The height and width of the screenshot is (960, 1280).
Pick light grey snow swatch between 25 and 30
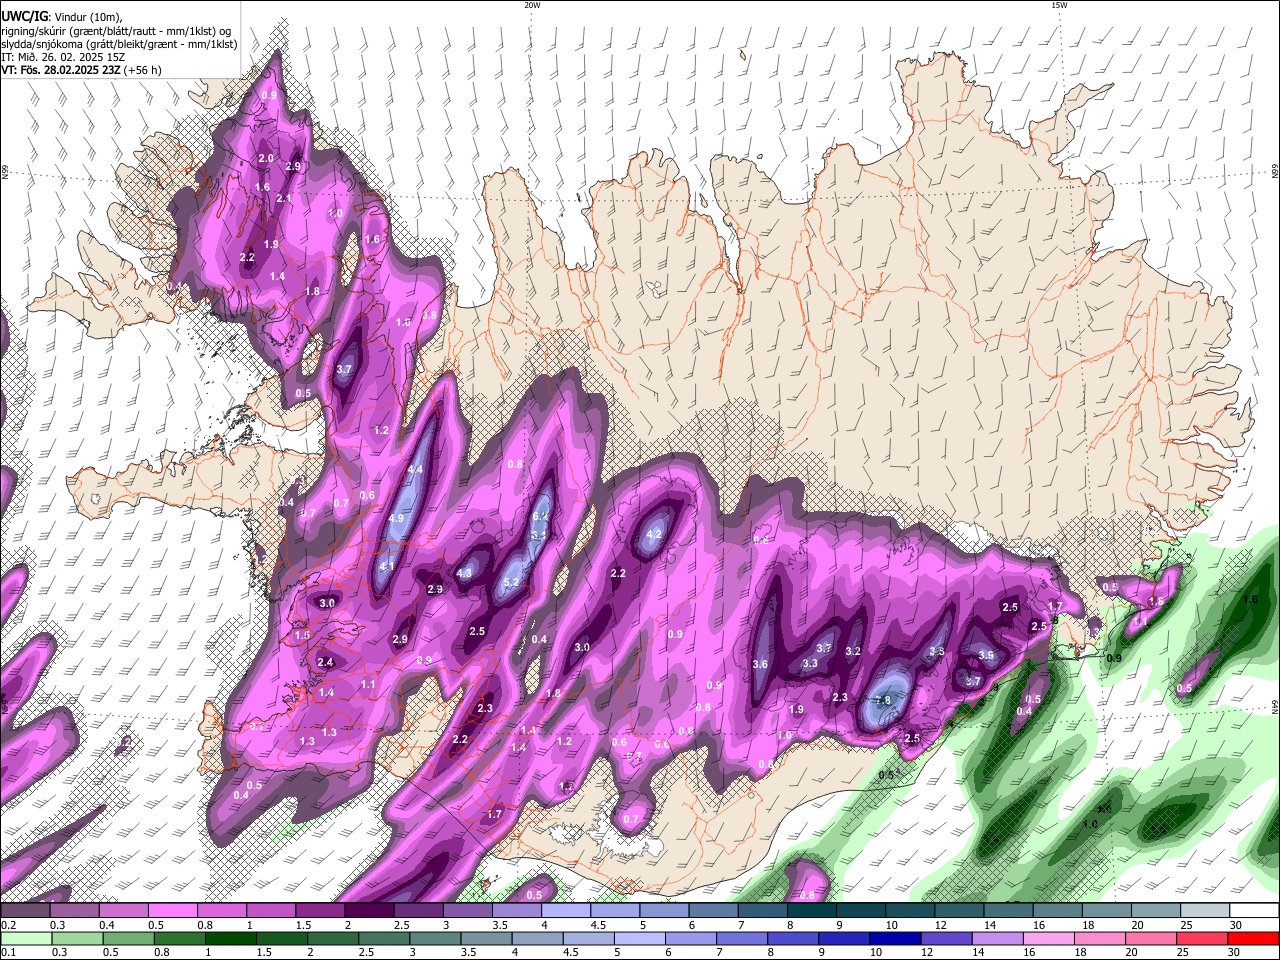click(1206, 911)
